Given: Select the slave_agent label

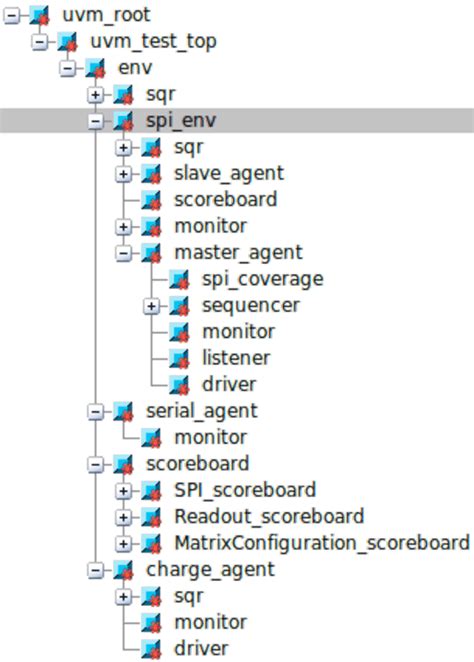Looking at the screenshot, I should [229, 174].
